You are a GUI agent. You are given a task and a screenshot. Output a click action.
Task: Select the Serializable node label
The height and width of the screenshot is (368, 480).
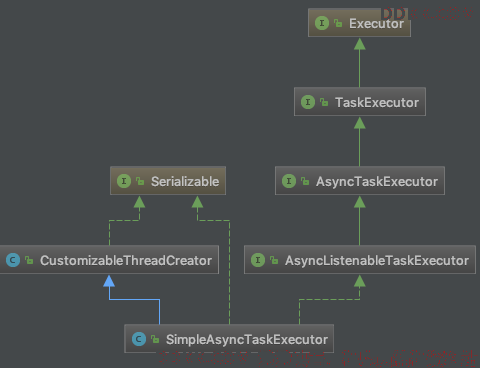click(185, 181)
